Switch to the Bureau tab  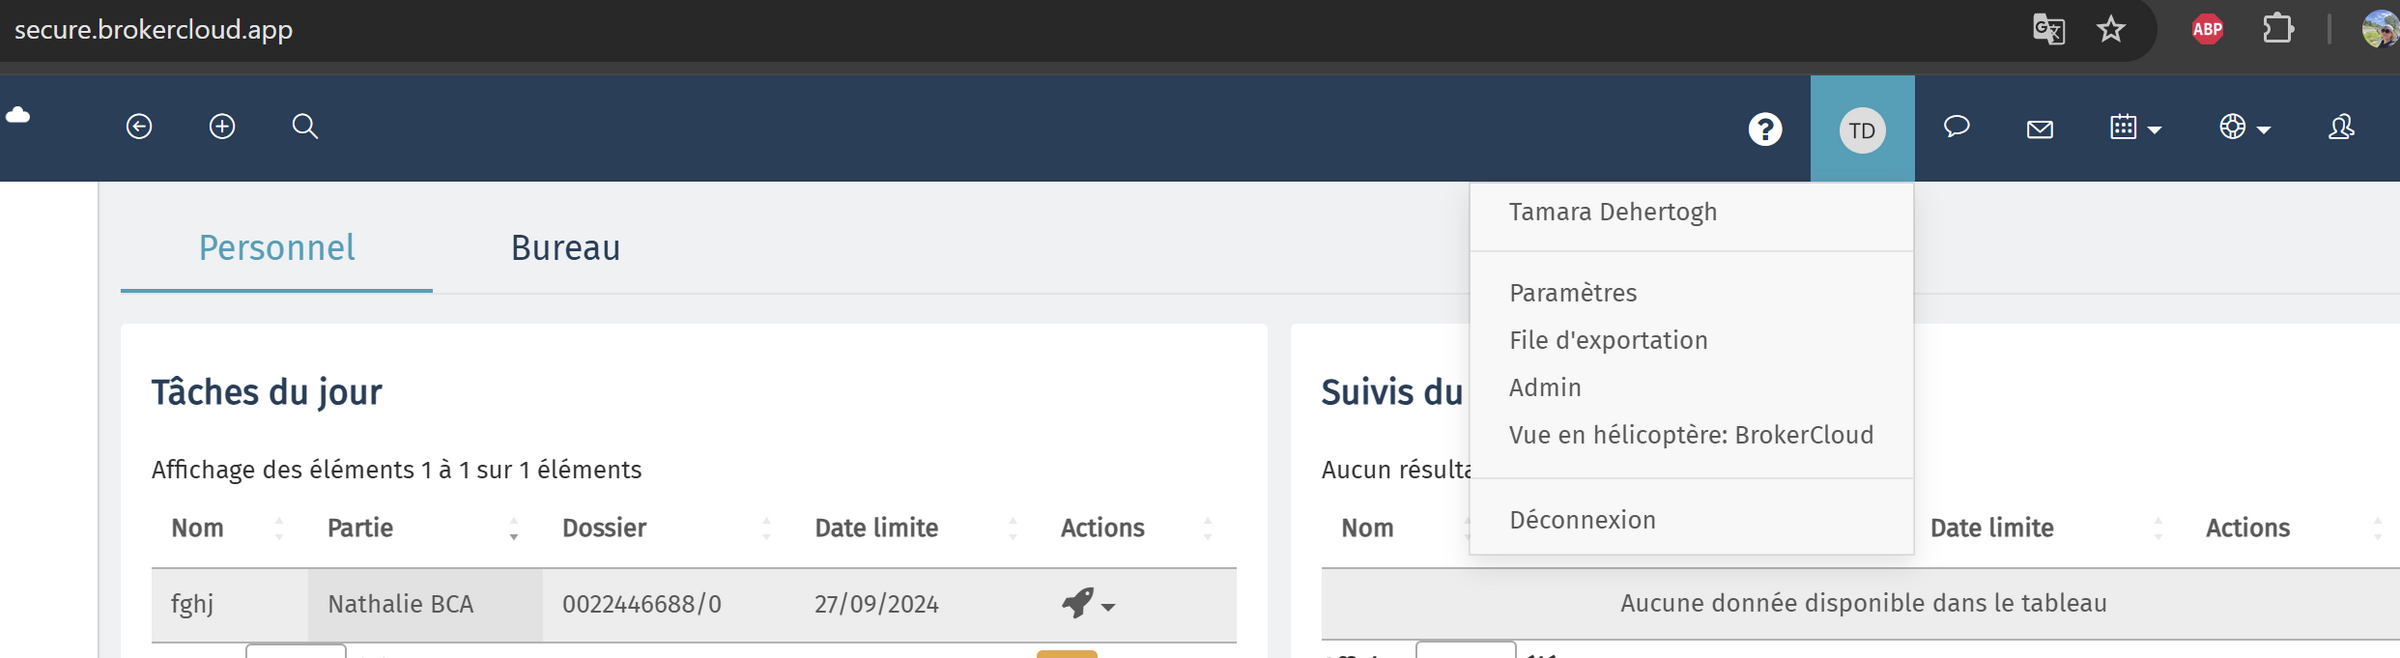[x=565, y=248]
